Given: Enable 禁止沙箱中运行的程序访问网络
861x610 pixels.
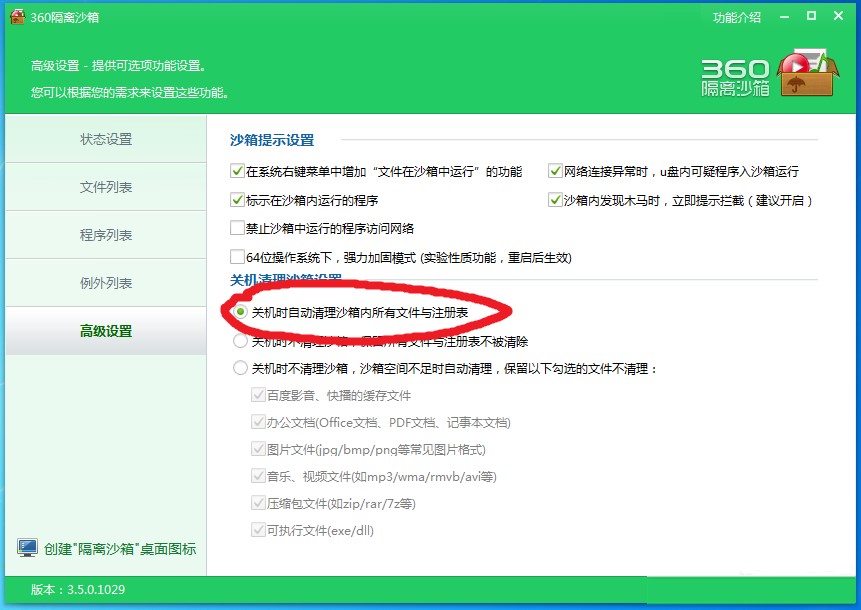Looking at the screenshot, I should (237, 228).
